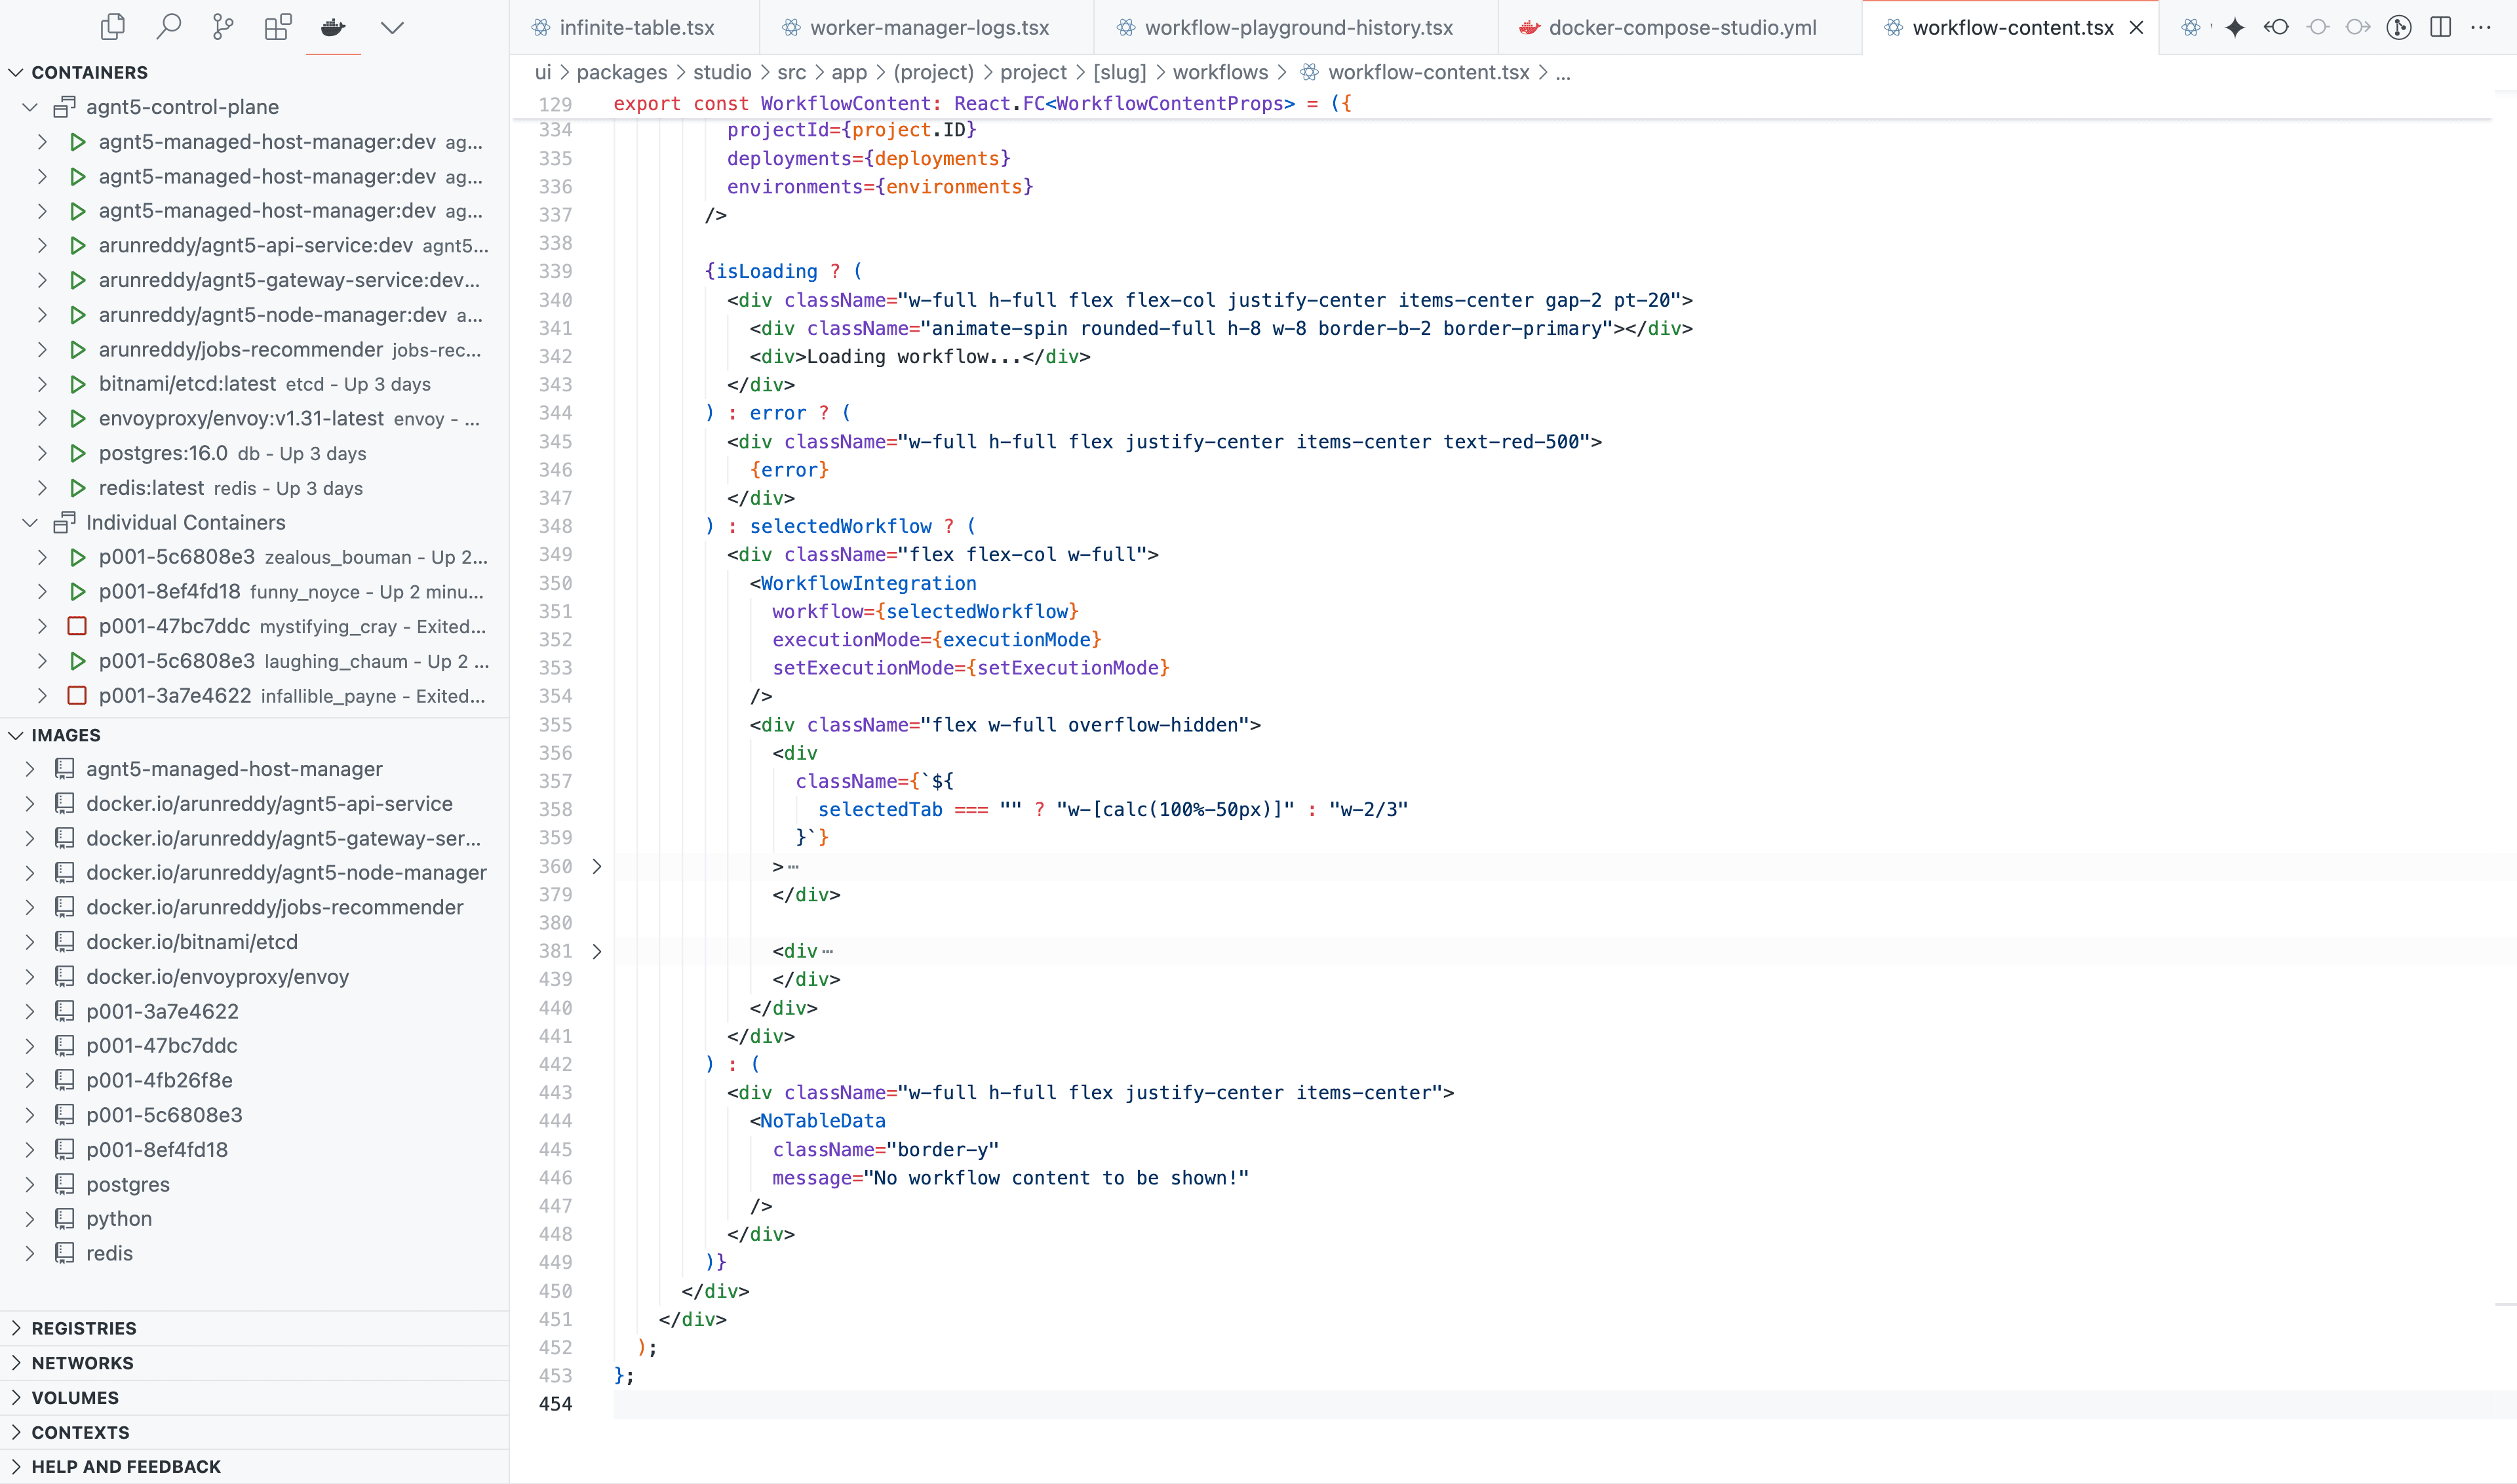Click breadcrumb '(project)'

(933, 72)
